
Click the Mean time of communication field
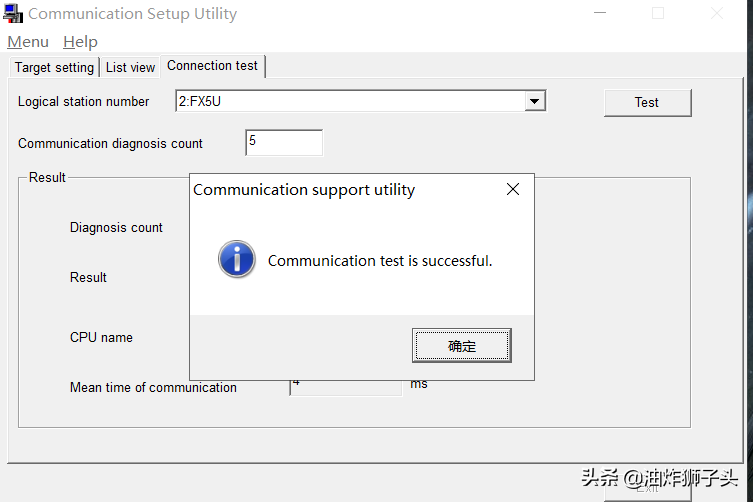pos(346,386)
